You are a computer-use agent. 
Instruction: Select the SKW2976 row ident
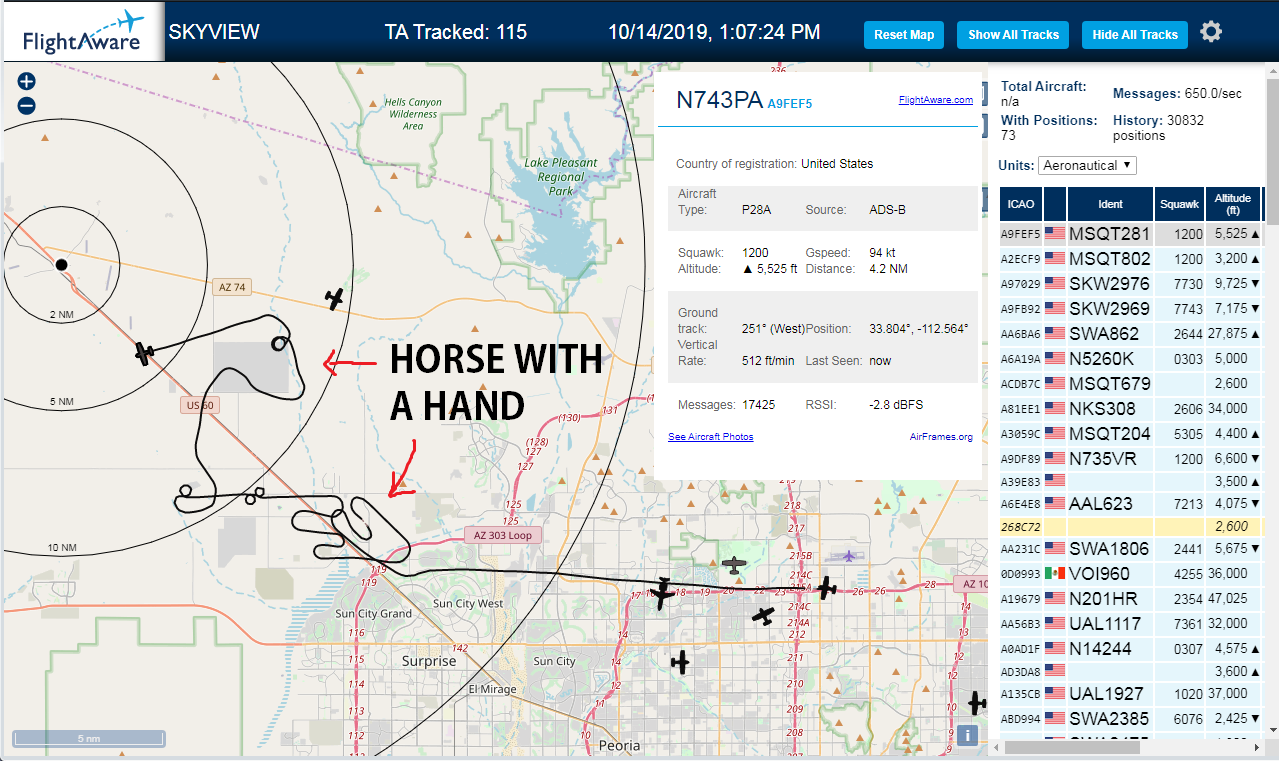pos(1110,284)
